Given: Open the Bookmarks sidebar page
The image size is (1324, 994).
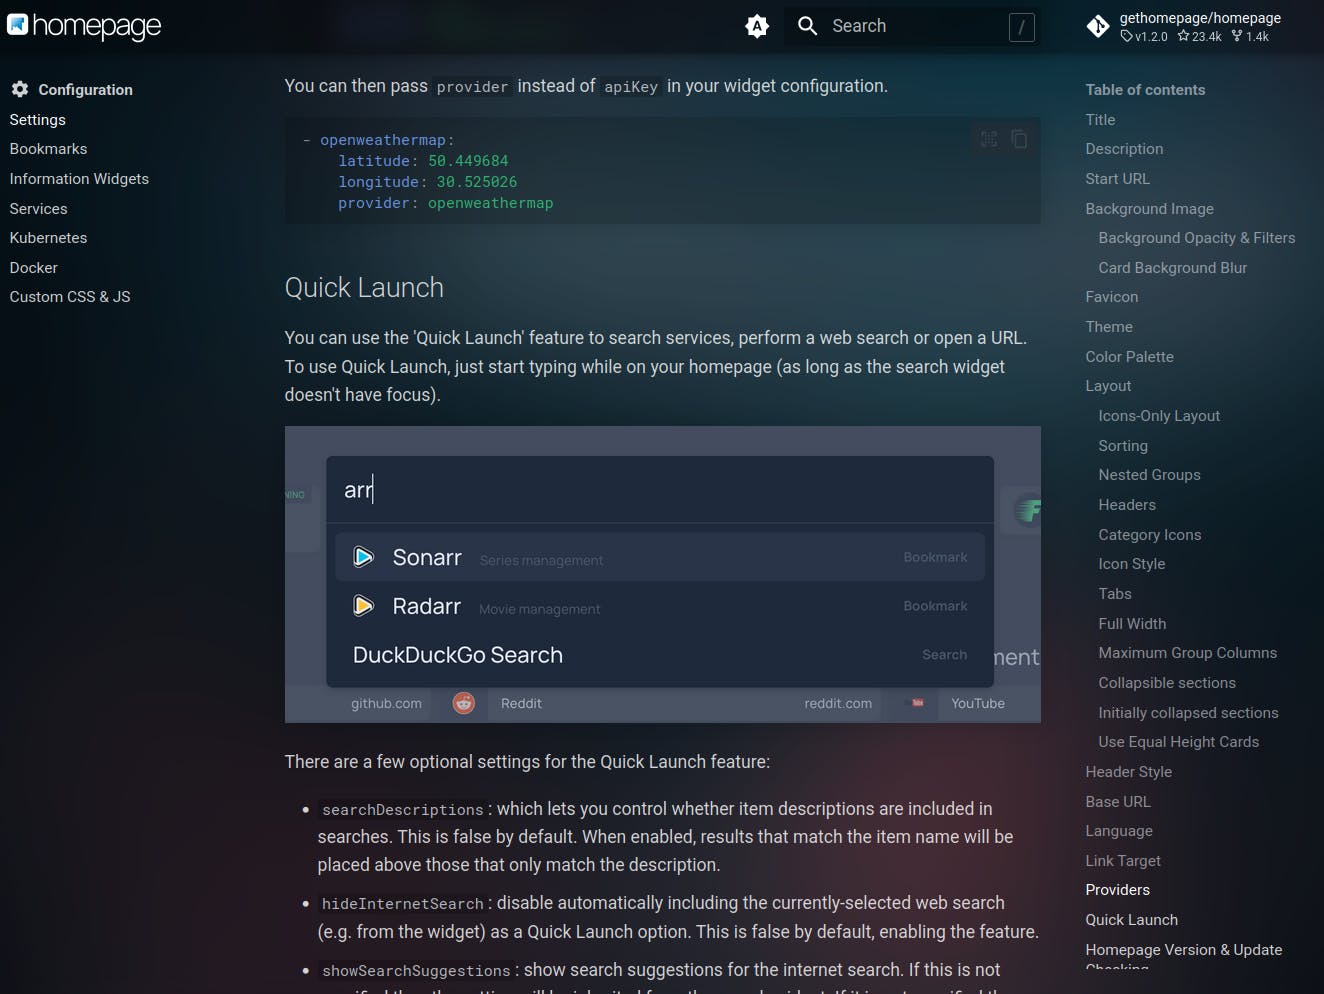Looking at the screenshot, I should pyautogui.click(x=48, y=149).
